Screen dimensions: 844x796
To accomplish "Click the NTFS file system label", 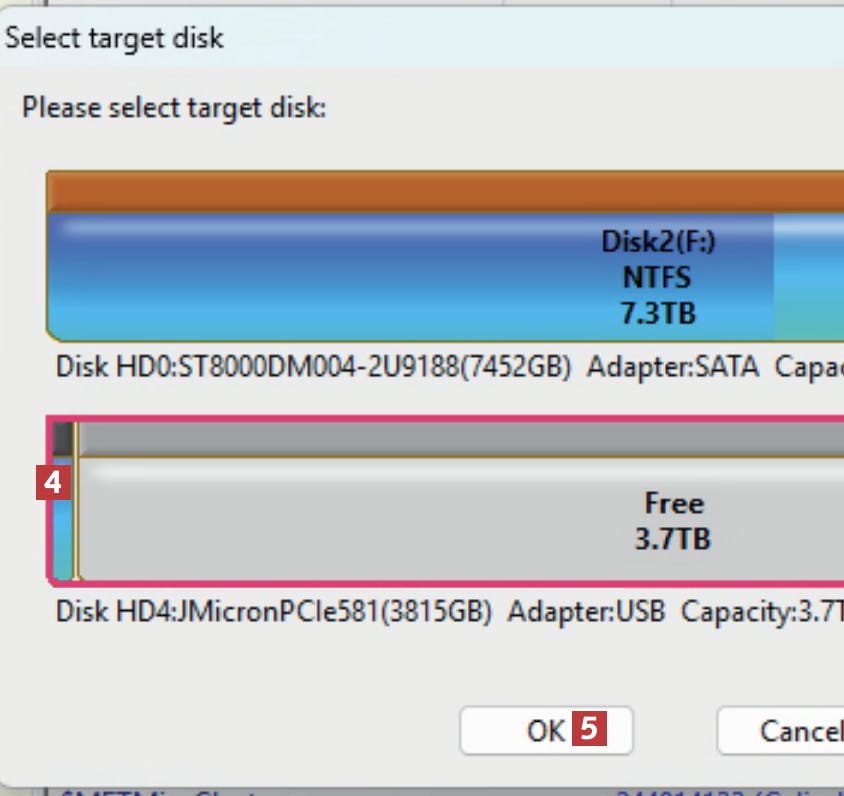I will [658, 277].
